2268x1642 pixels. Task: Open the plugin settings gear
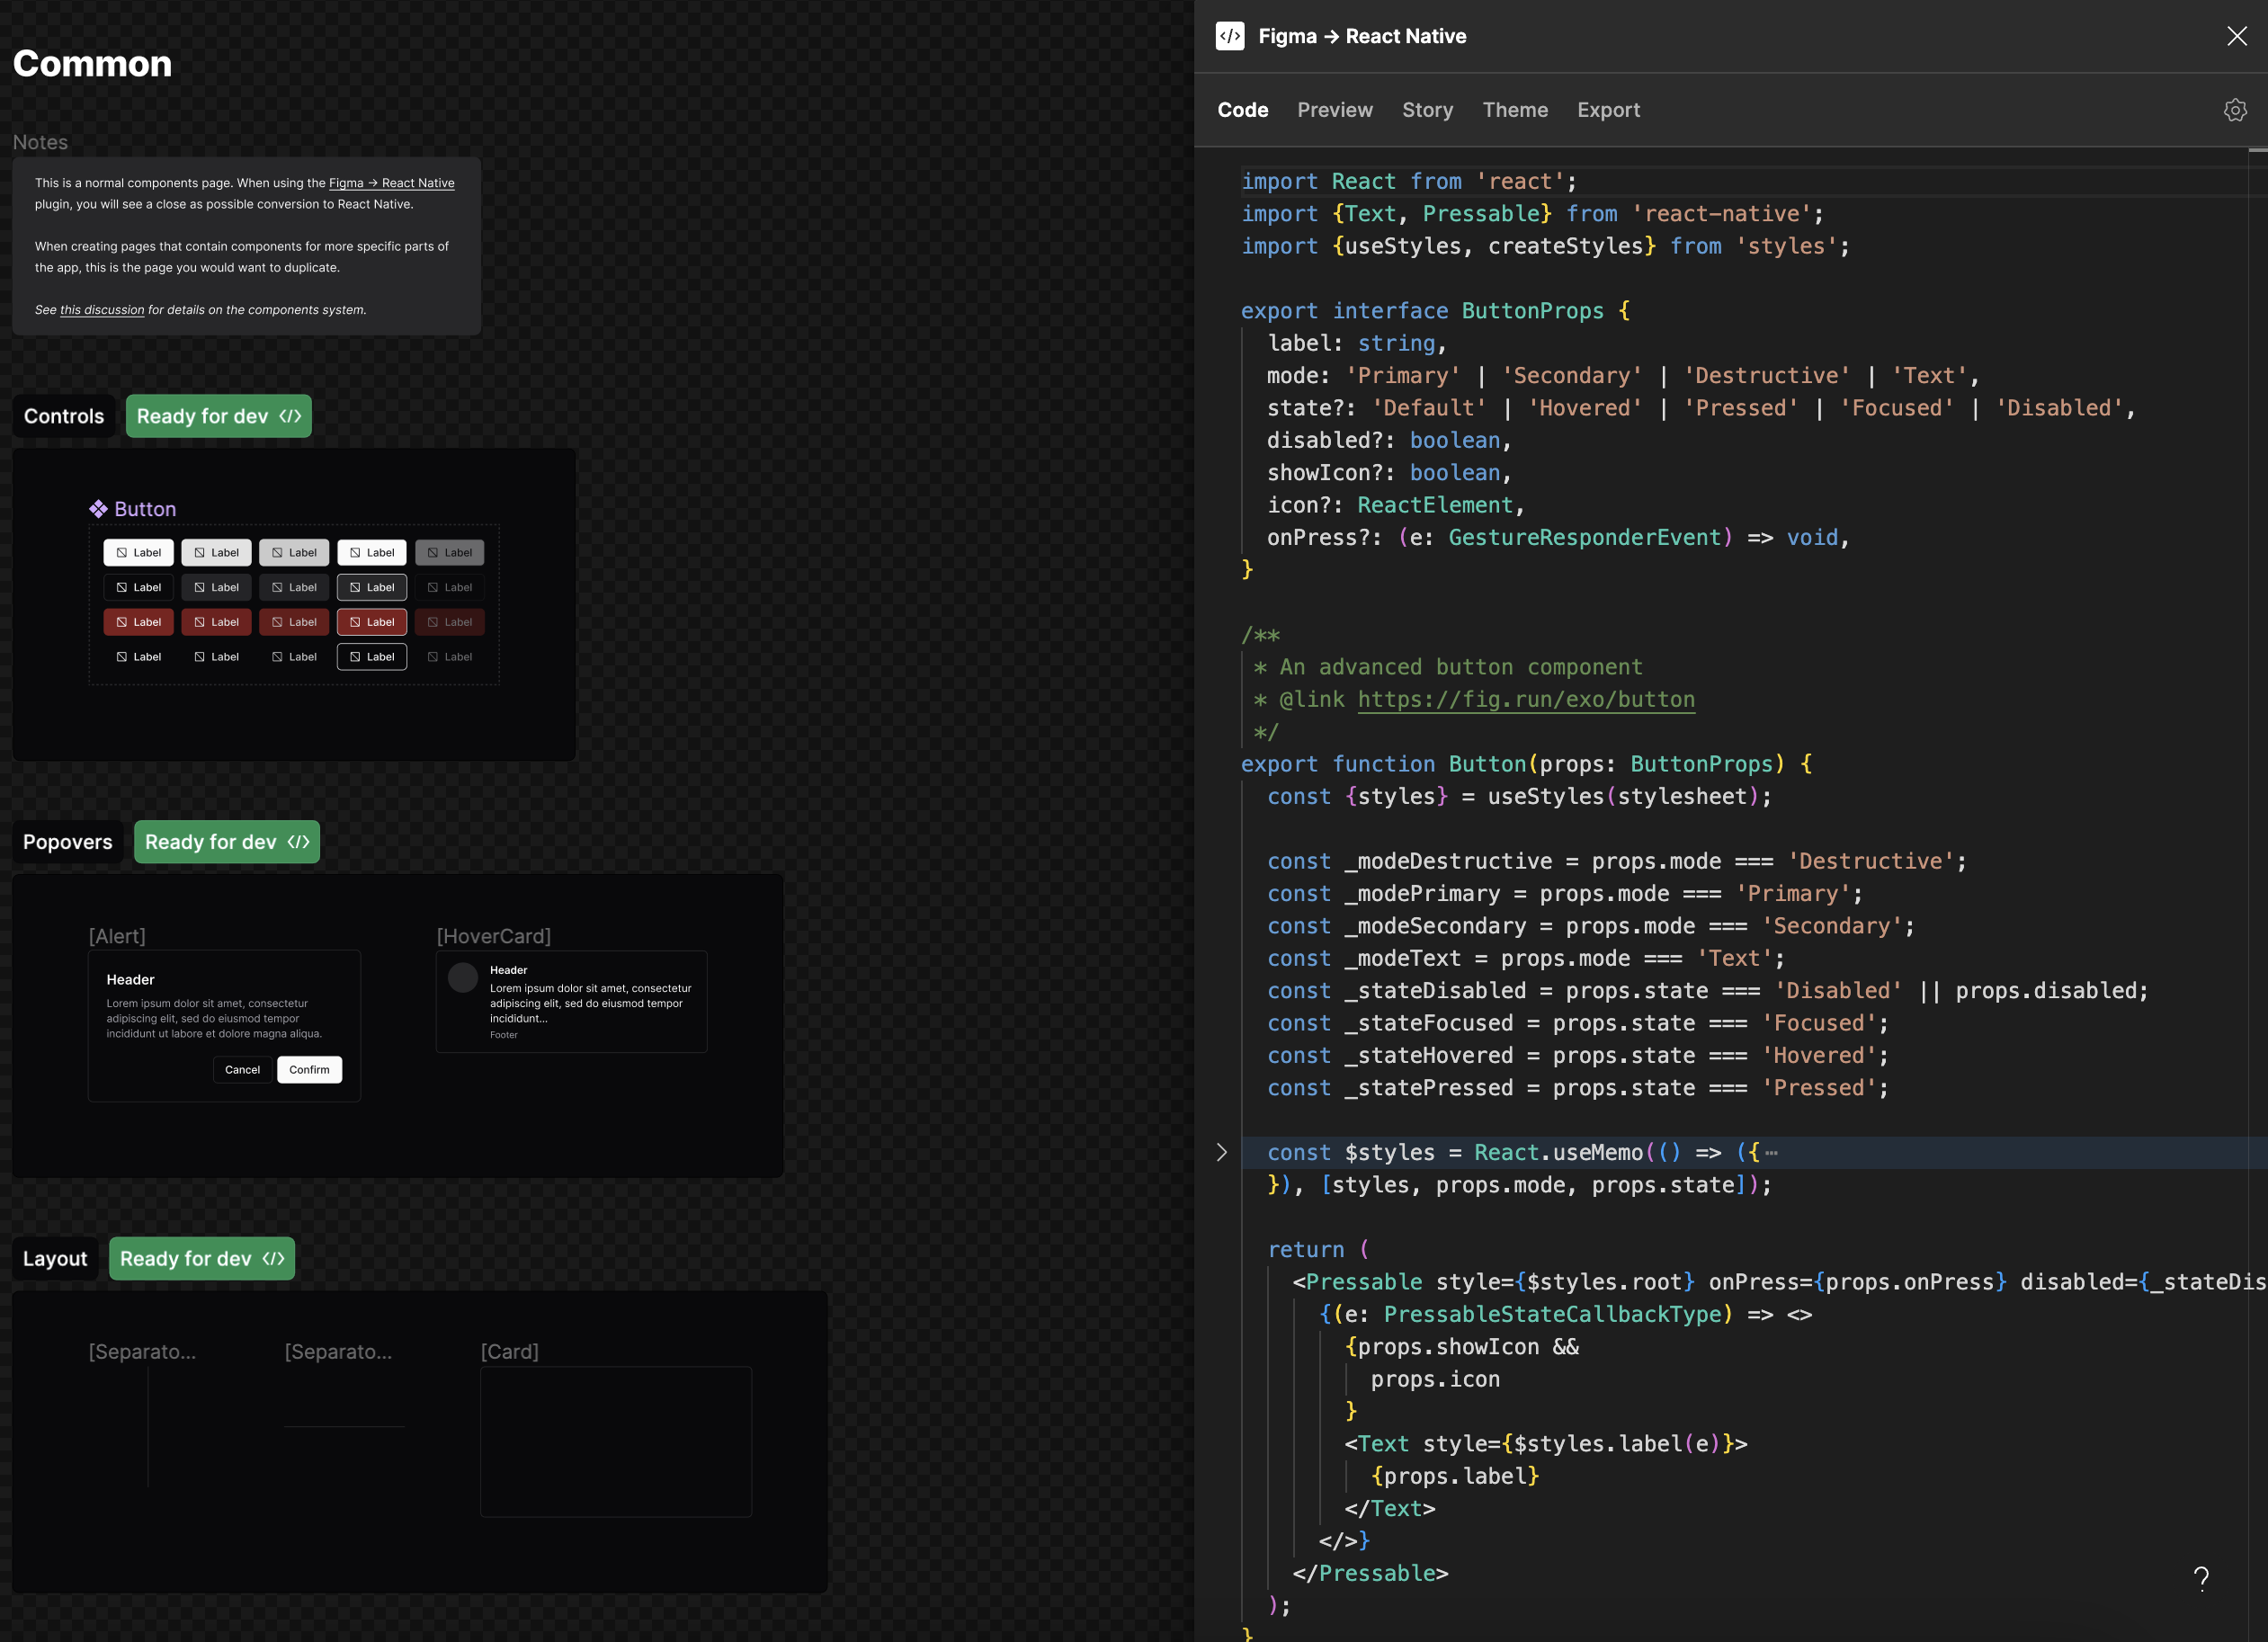(x=2235, y=110)
